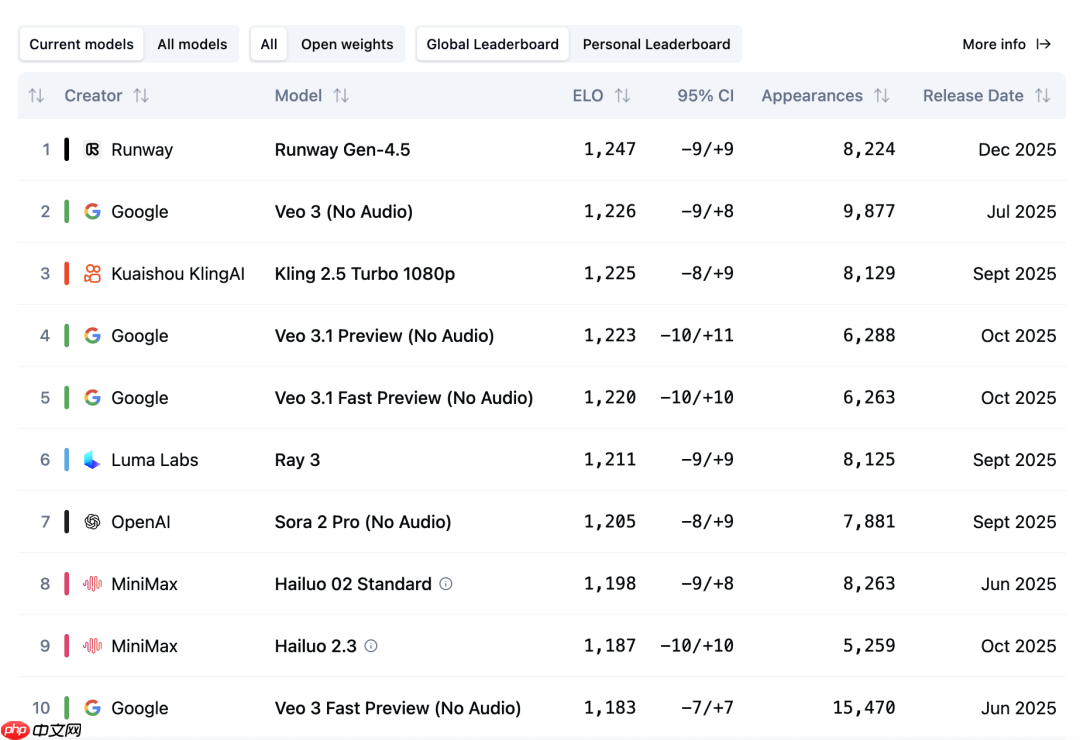This screenshot has width=1080, height=740.
Task: Click the Runway Gen-4.5 model name
Action: (342, 150)
